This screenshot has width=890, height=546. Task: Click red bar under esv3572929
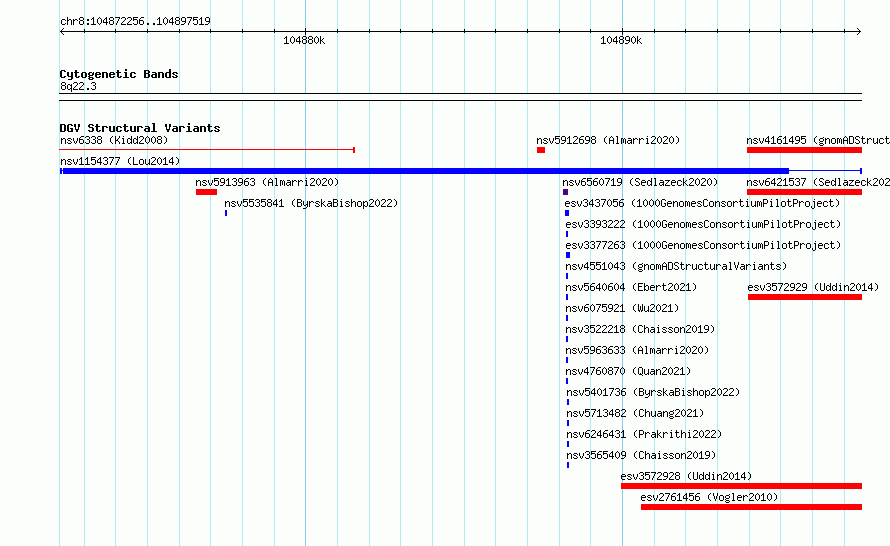tap(805, 297)
